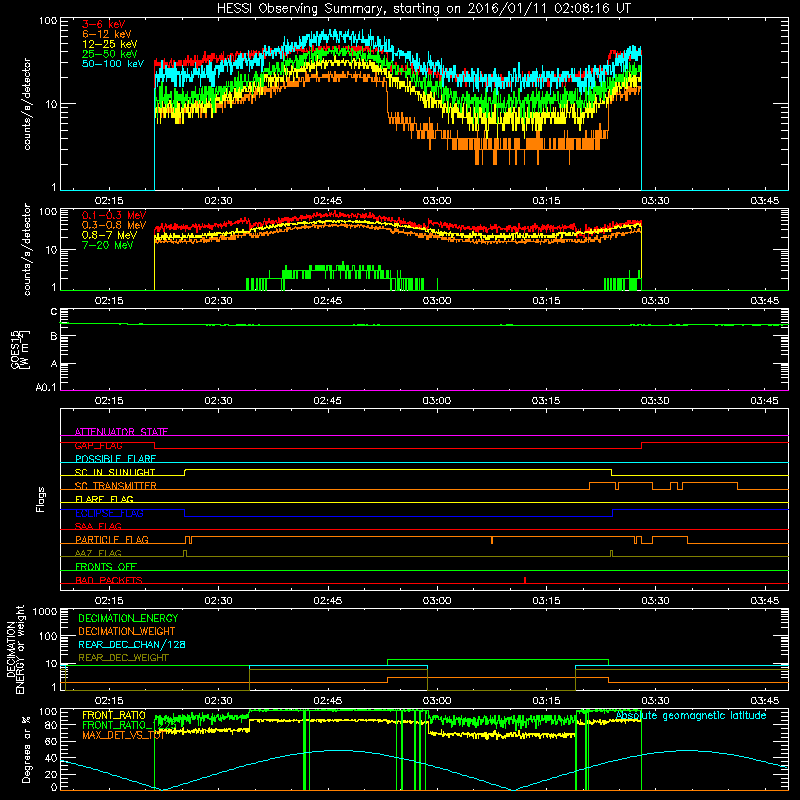Pick the SC_TRANSMITTER flag label
This screenshot has width=800, height=800.
point(115,486)
